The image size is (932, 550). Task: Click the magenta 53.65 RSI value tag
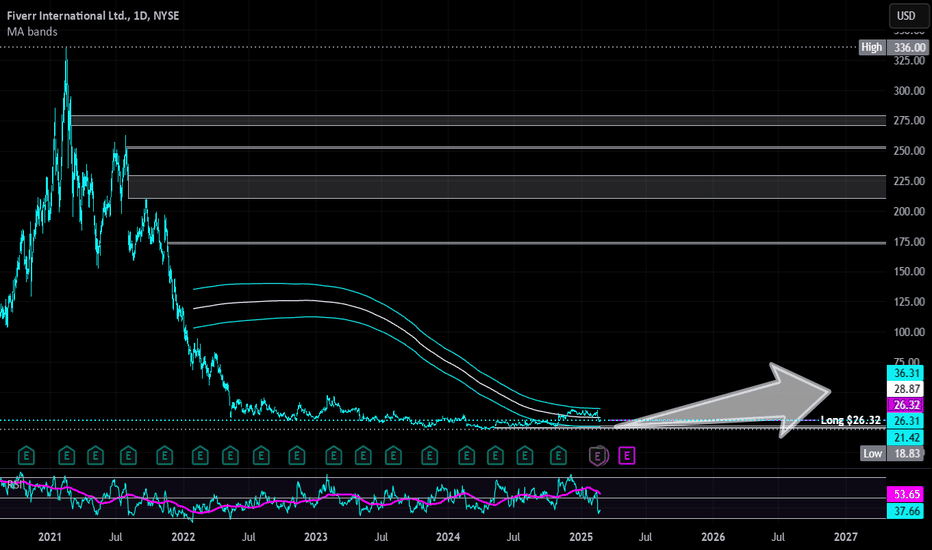click(x=903, y=495)
